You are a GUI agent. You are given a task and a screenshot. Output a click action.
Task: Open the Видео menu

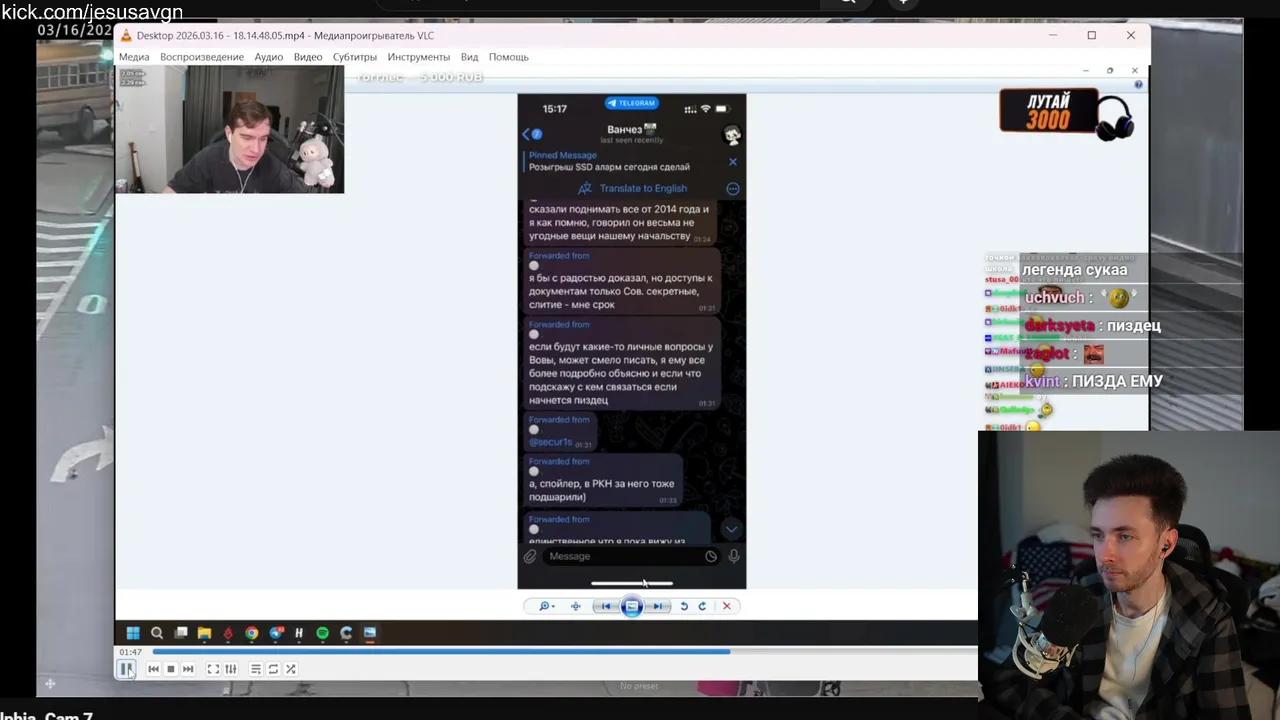308,57
